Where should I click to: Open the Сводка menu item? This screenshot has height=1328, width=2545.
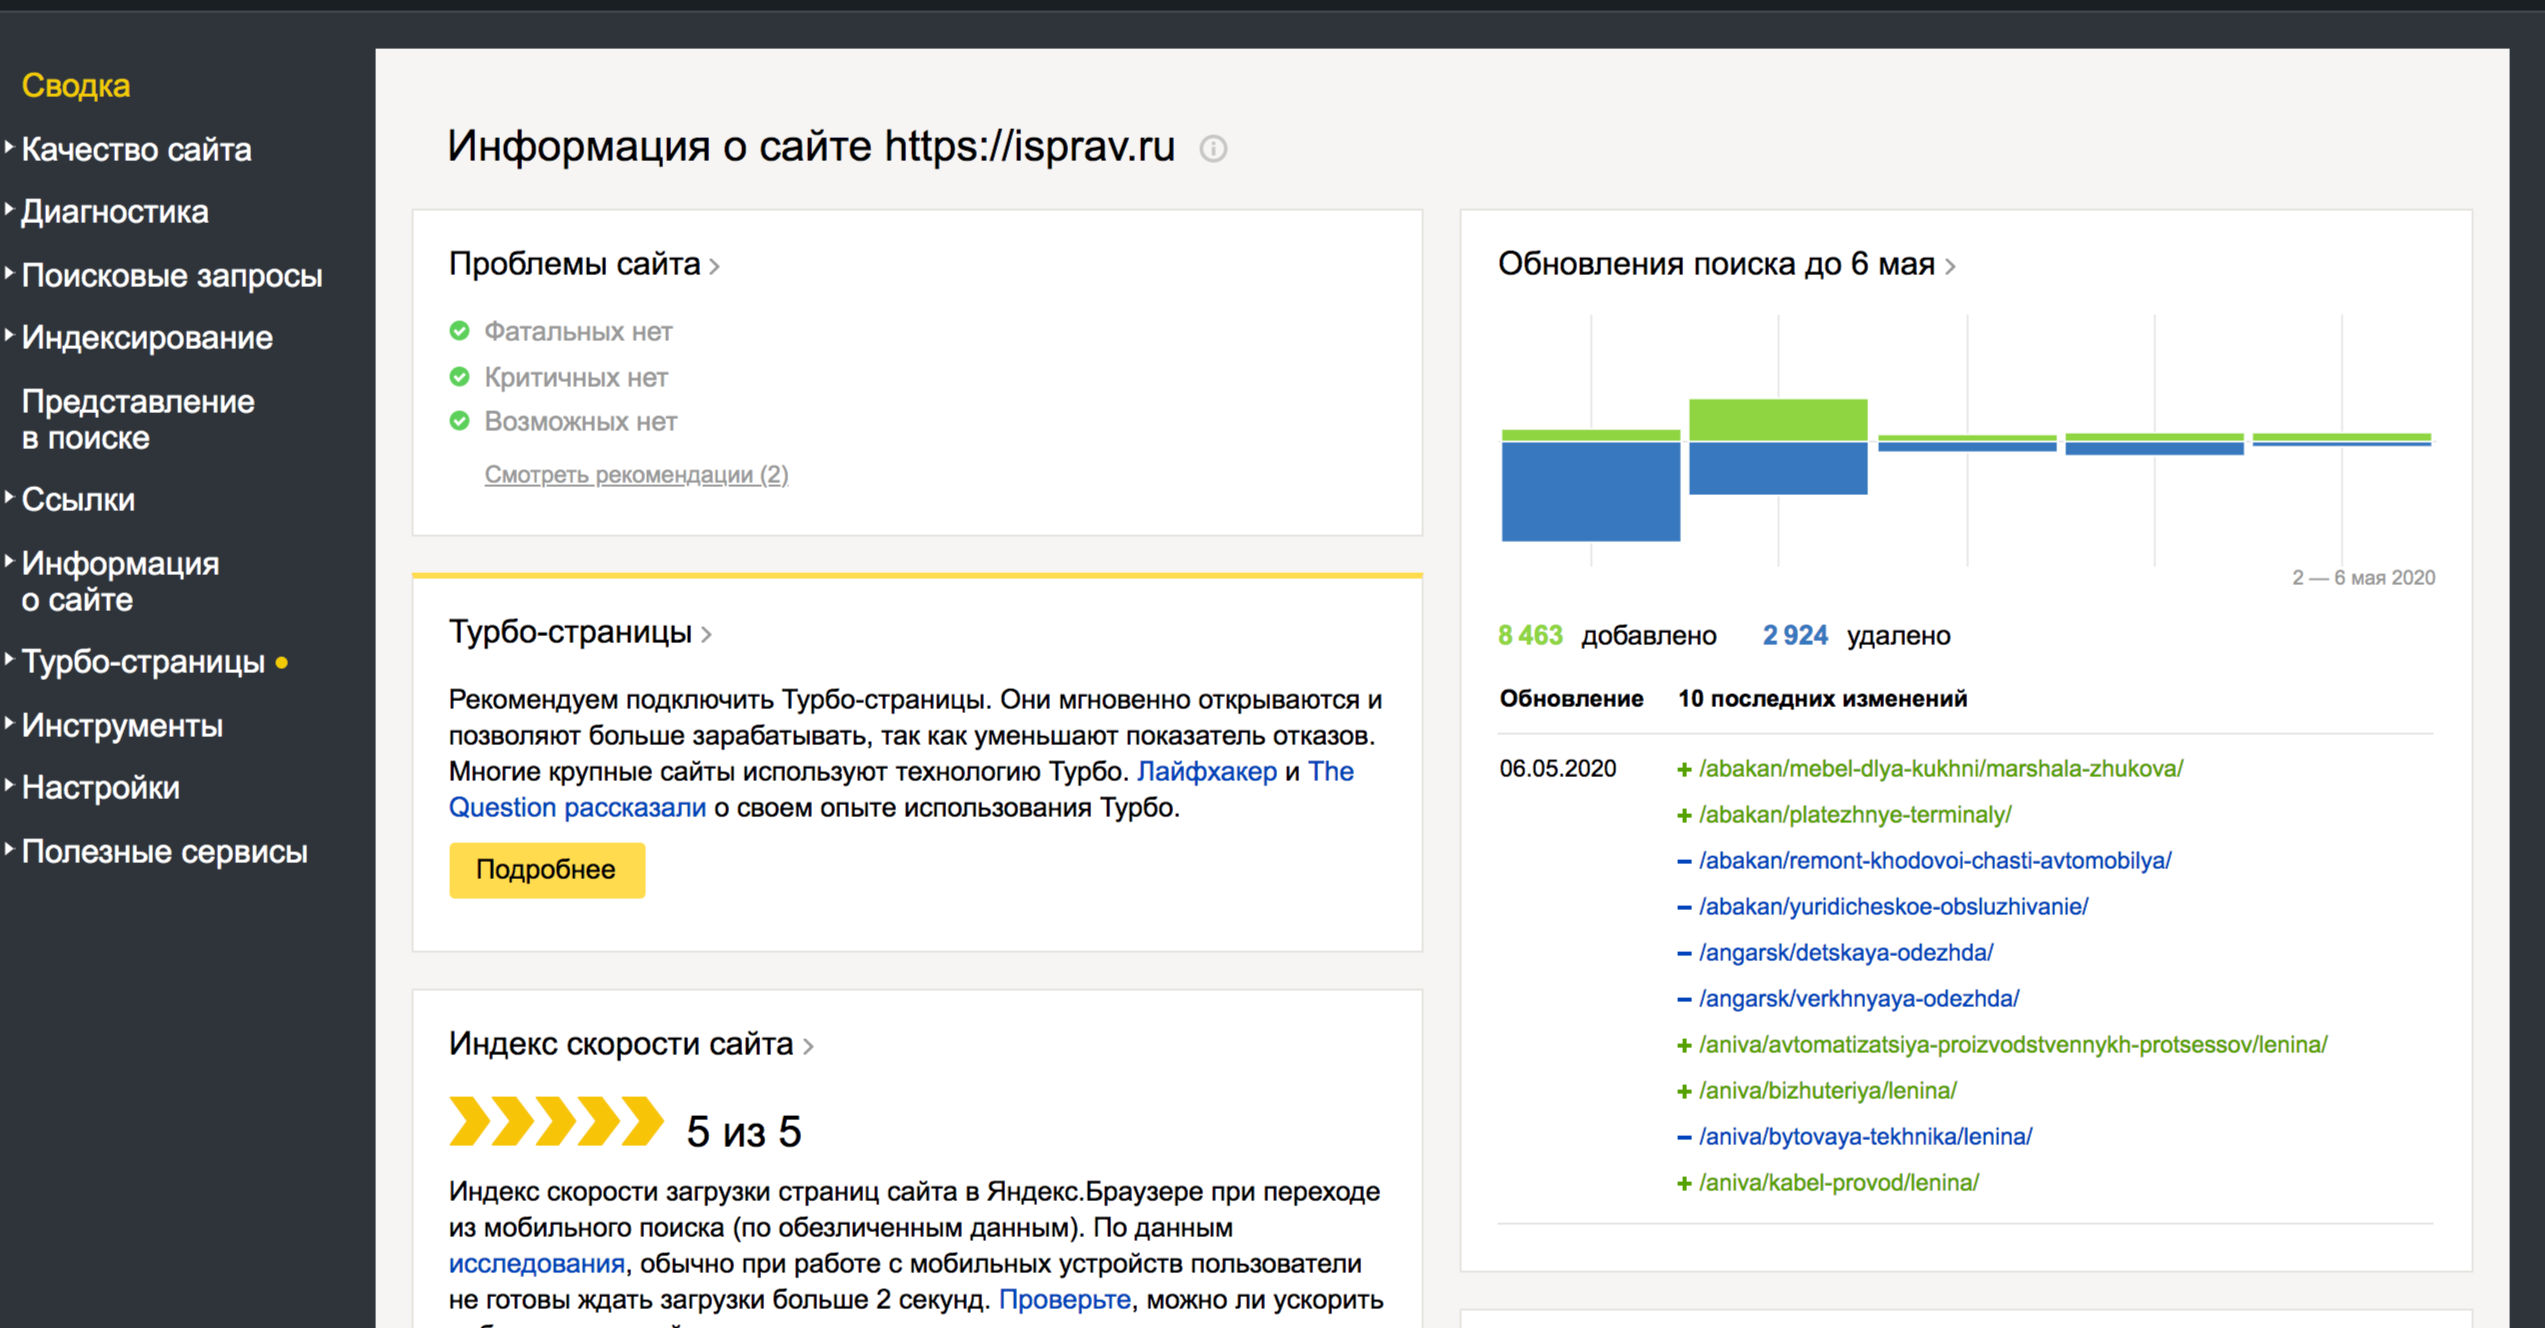coord(76,86)
